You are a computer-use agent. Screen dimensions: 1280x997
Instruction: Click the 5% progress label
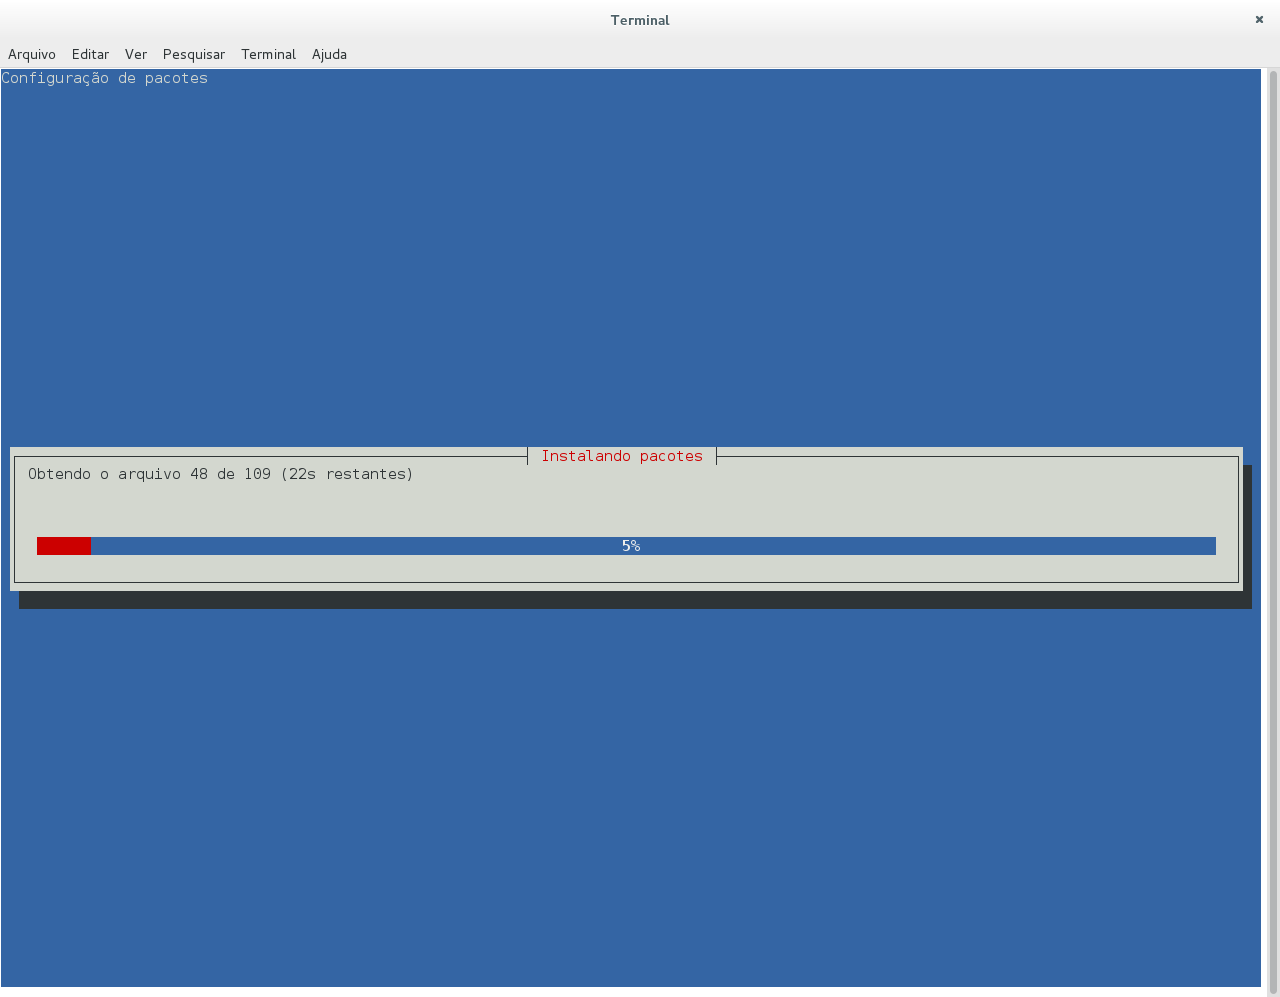pos(631,546)
